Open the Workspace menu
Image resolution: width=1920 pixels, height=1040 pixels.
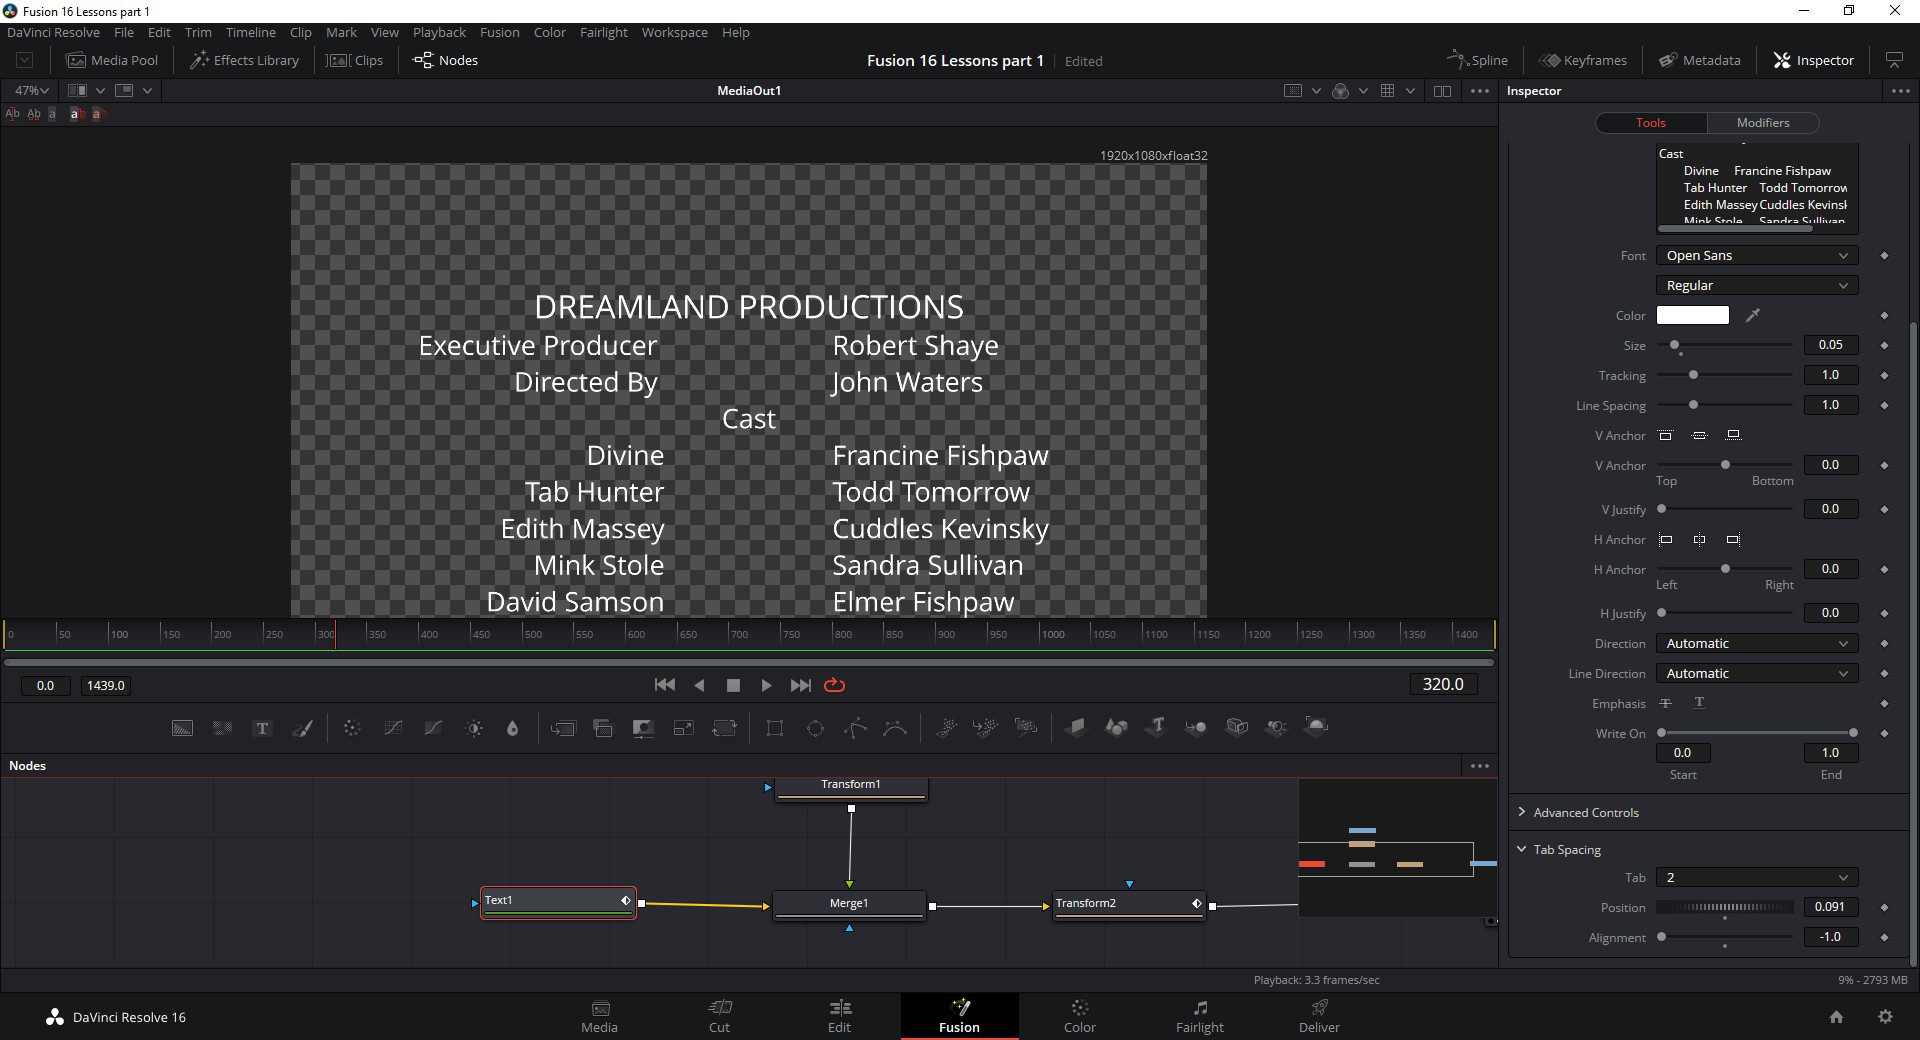[x=674, y=32]
